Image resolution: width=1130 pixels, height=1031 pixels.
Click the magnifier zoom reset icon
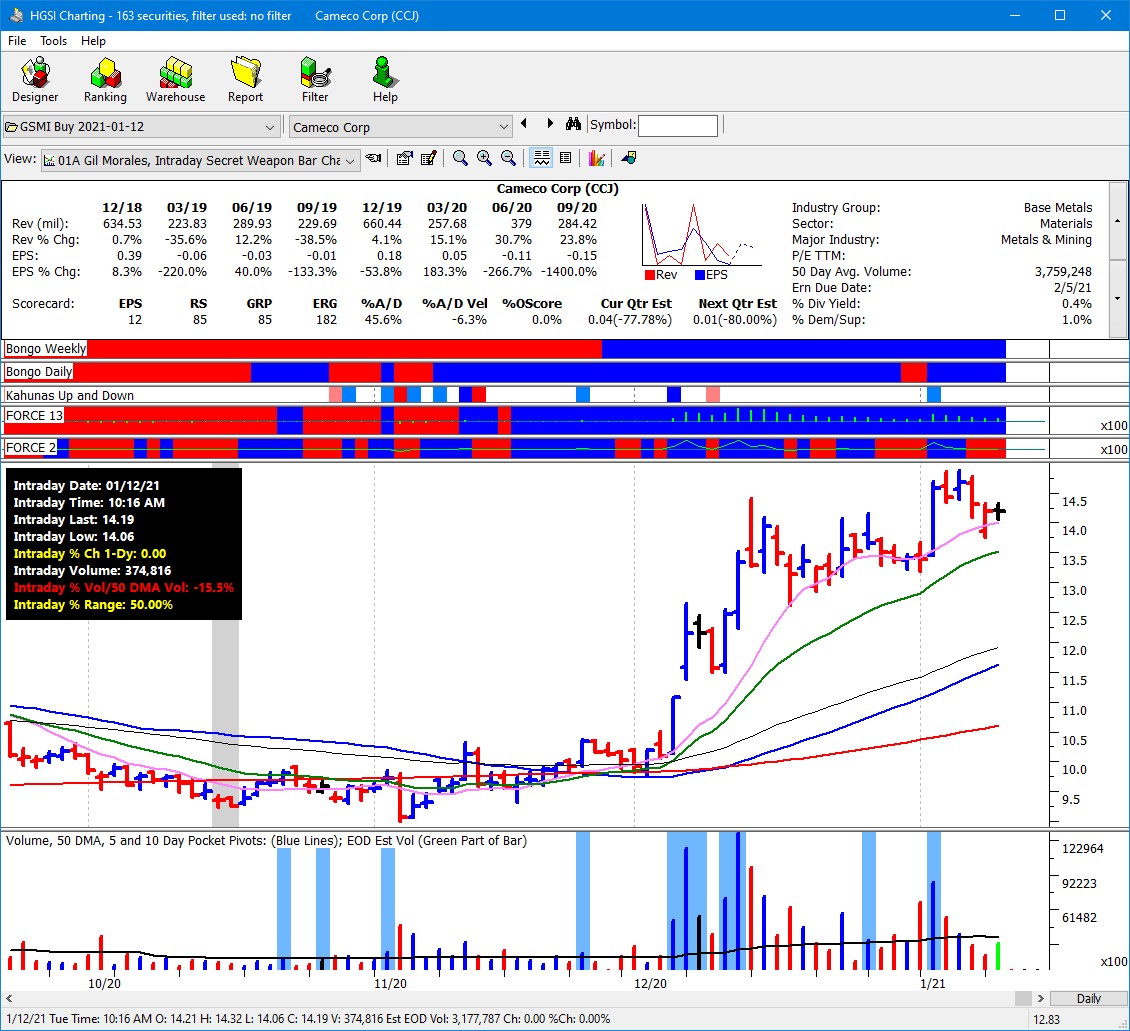coord(460,159)
